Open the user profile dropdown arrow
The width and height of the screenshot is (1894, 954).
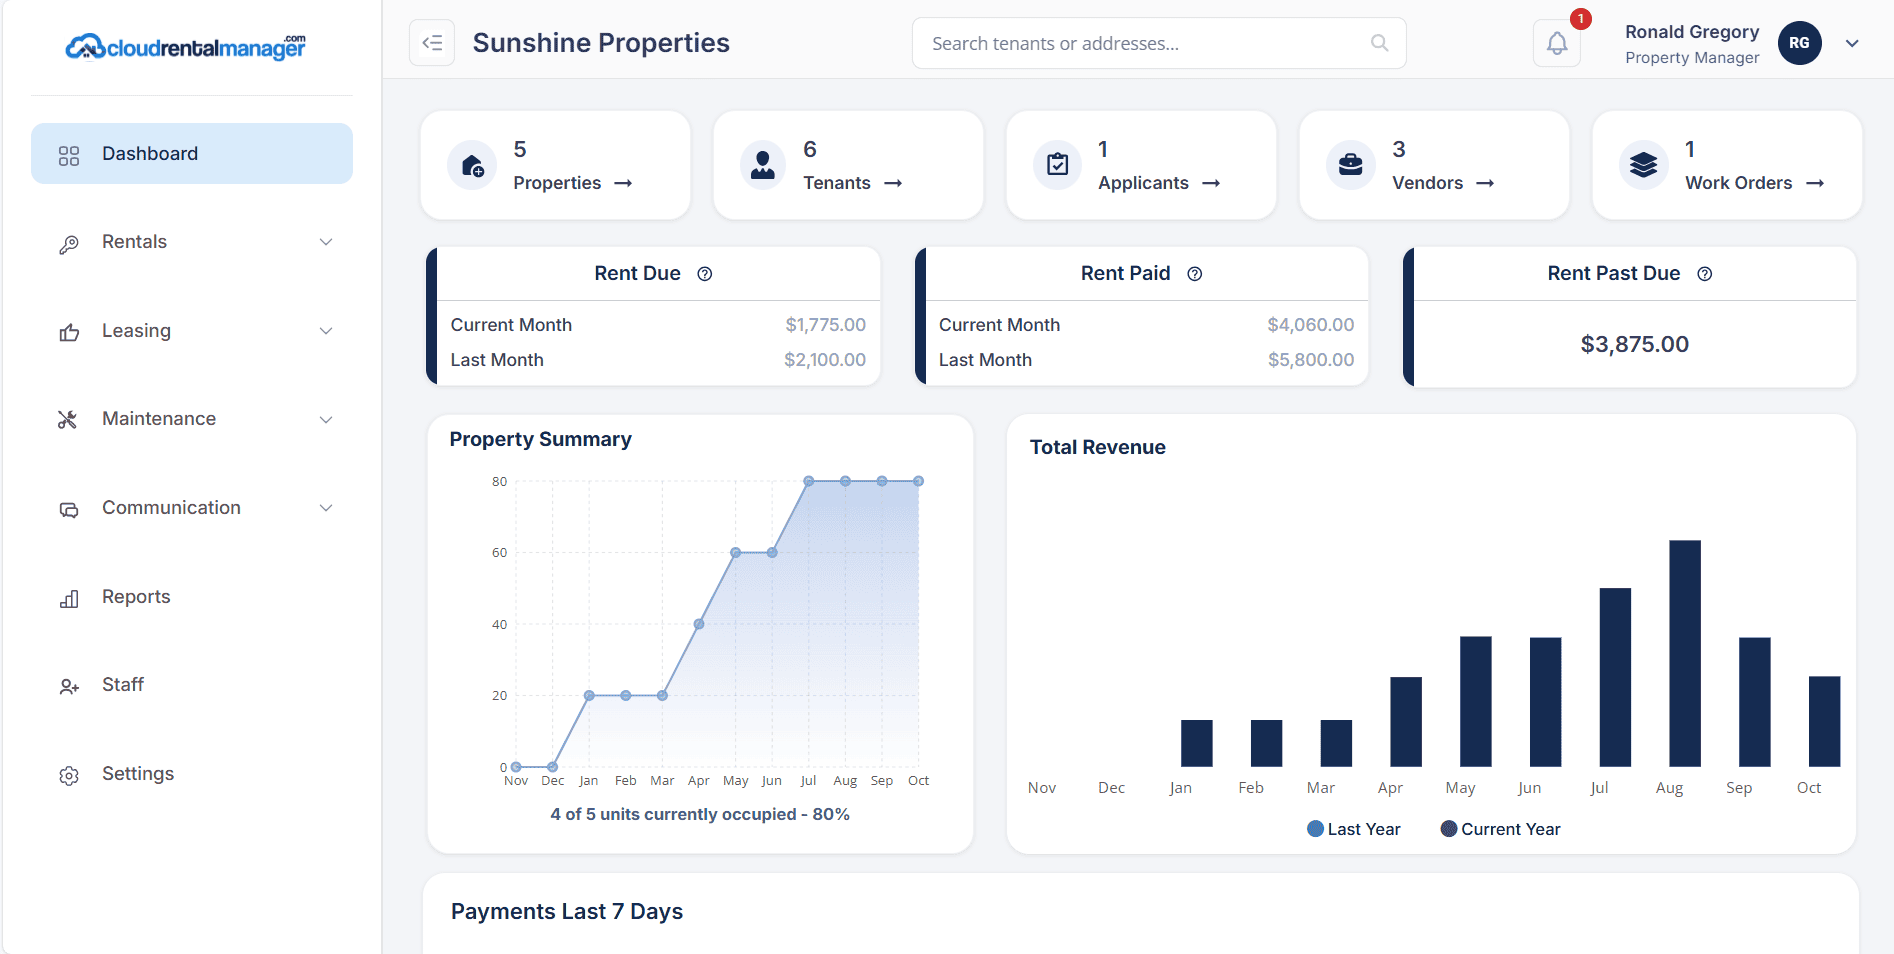point(1852,43)
